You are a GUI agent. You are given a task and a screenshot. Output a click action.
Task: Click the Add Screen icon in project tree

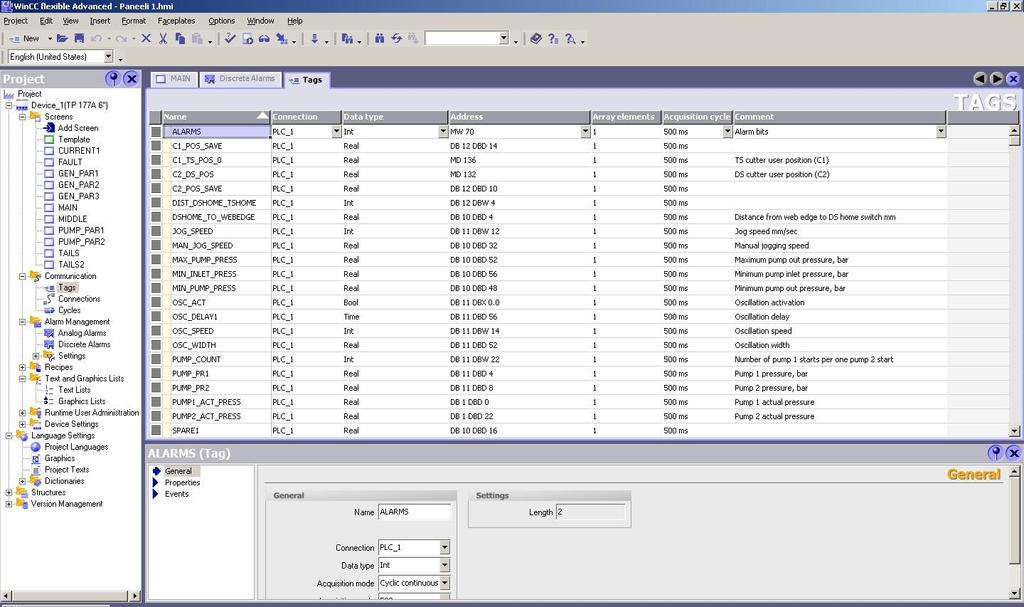[49, 128]
